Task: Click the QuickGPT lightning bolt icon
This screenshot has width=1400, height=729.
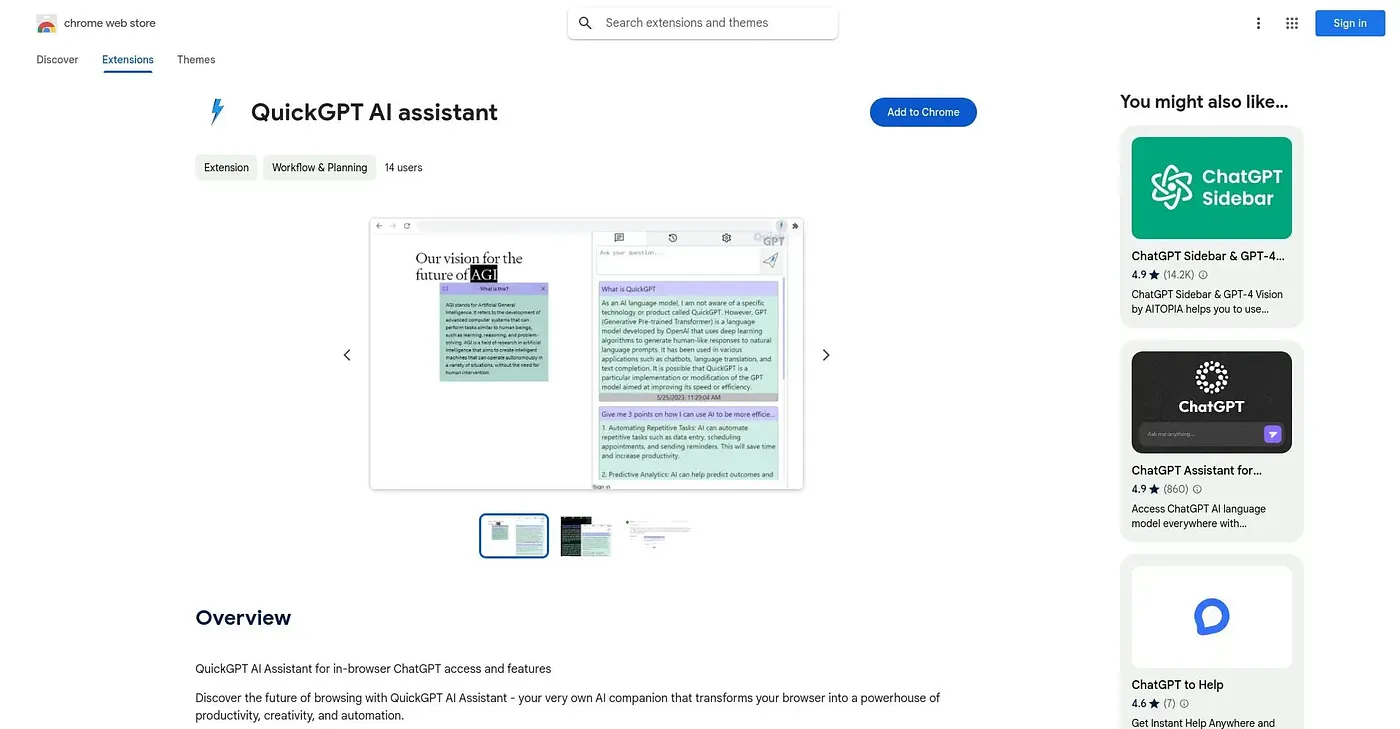Action: tap(216, 112)
